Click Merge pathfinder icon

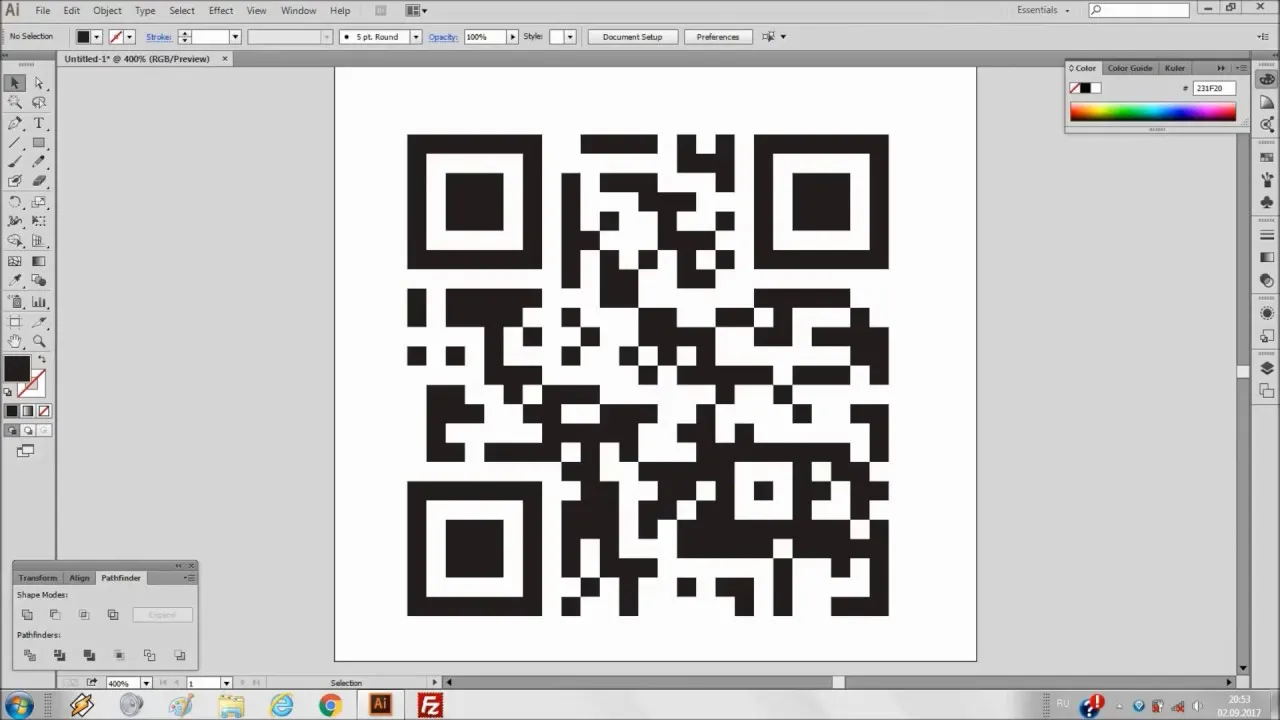click(89, 655)
